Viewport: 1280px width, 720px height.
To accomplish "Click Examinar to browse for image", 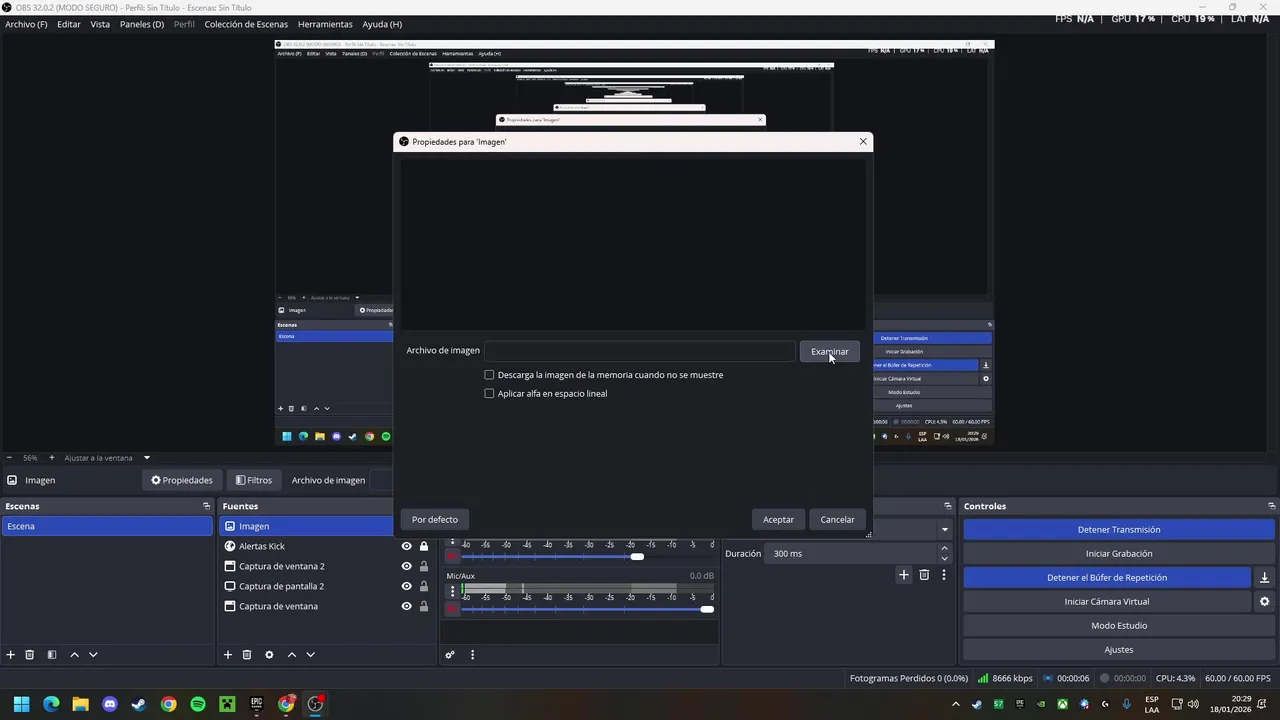I will (x=829, y=351).
